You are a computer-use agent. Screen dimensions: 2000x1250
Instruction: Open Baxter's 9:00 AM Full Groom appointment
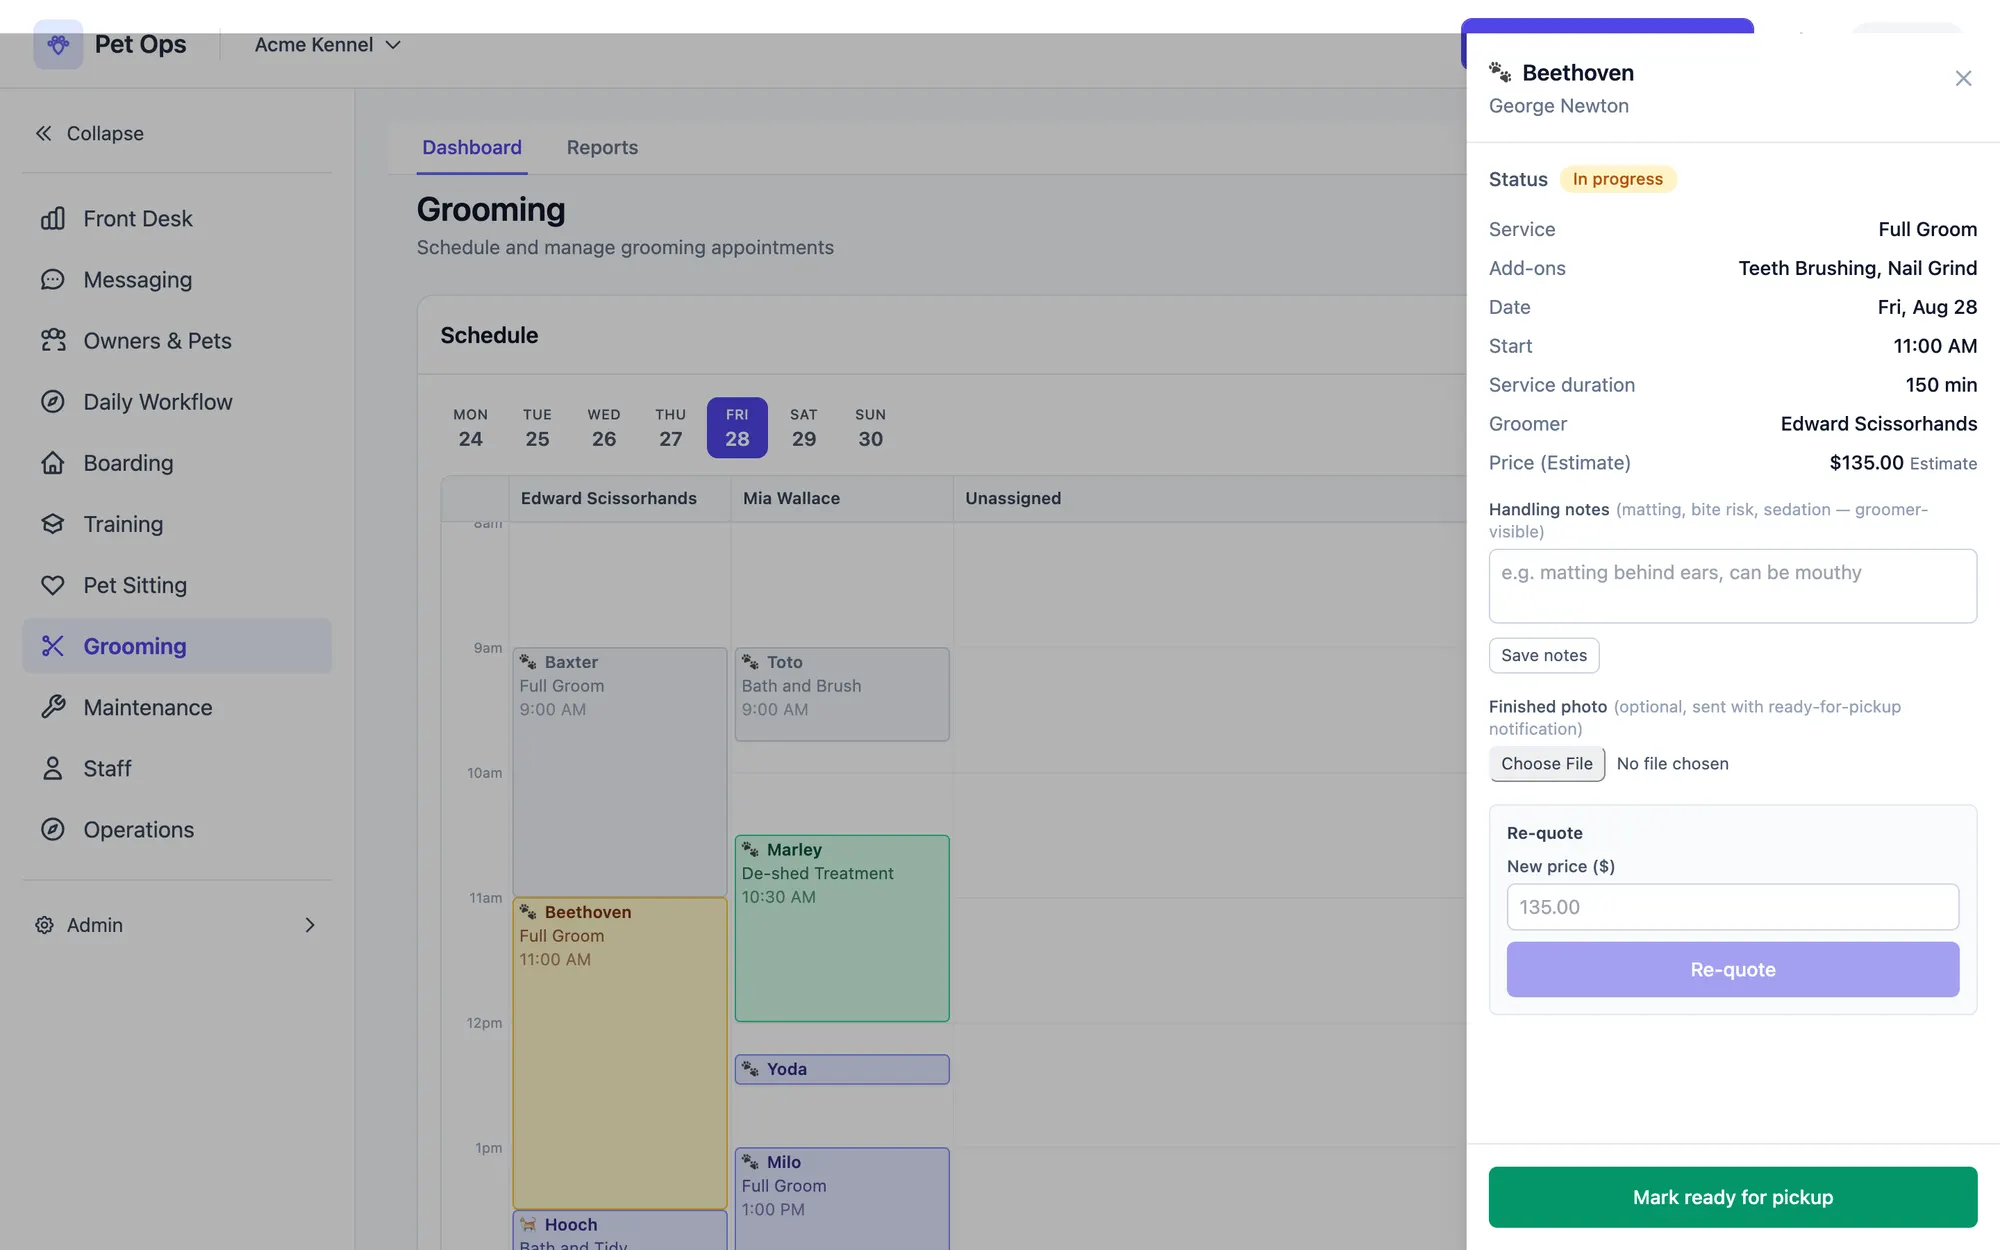click(x=620, y=771)
